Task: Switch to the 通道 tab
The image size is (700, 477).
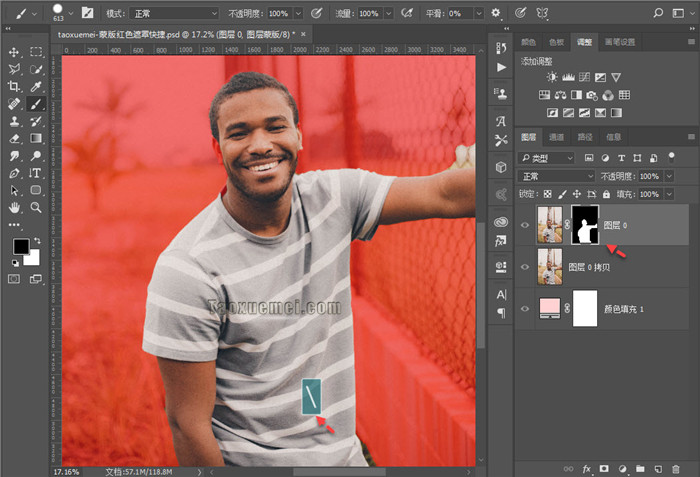Action: (x=557, y=137)
